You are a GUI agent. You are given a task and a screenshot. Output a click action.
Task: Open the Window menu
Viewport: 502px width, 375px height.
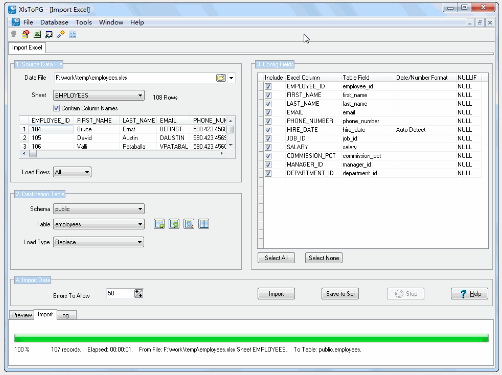pos(111,22)
